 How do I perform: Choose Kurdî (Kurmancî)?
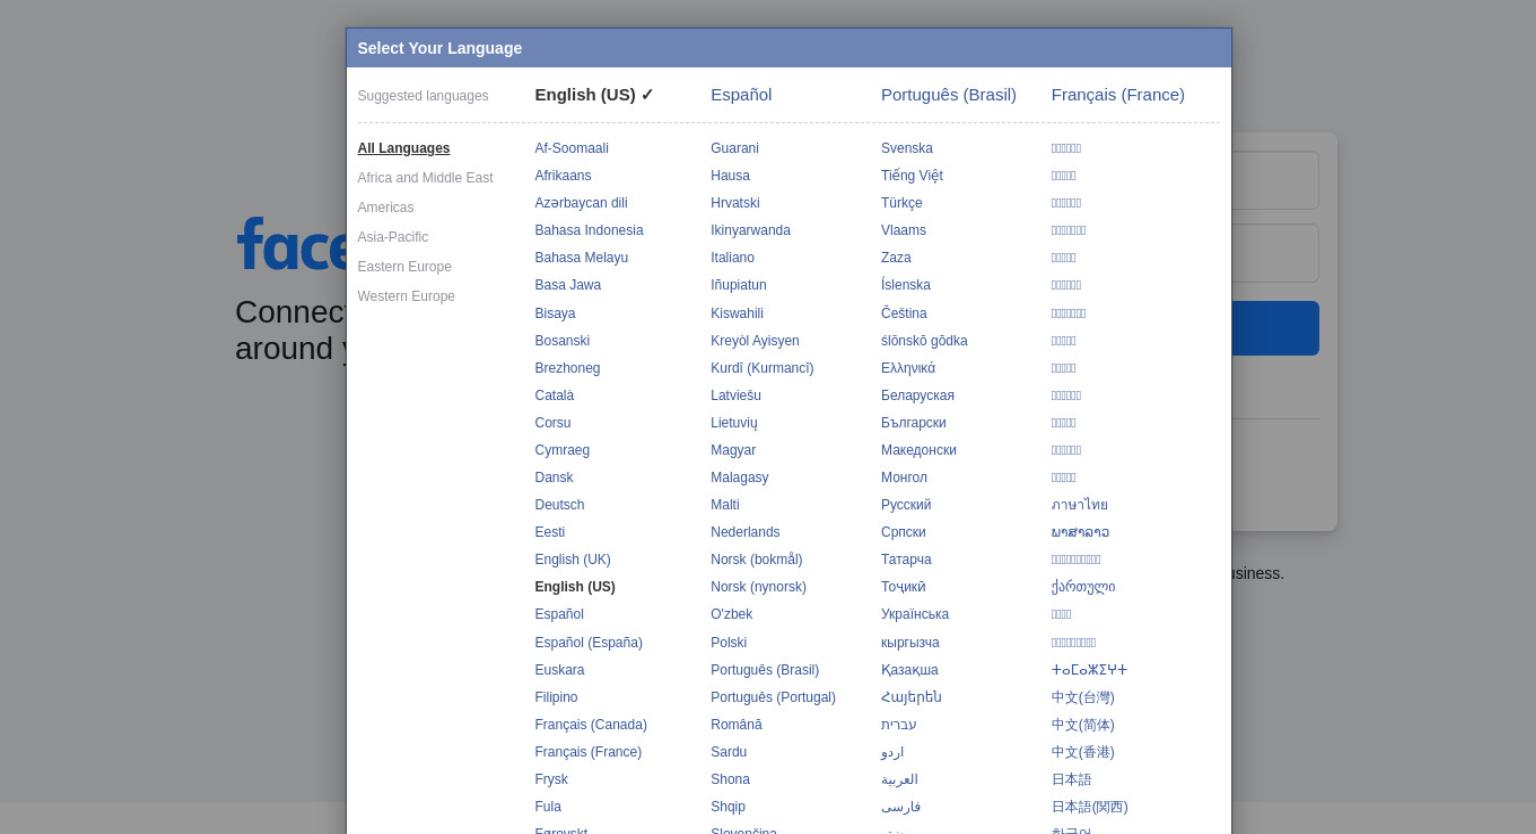click(x=762, y=368)
